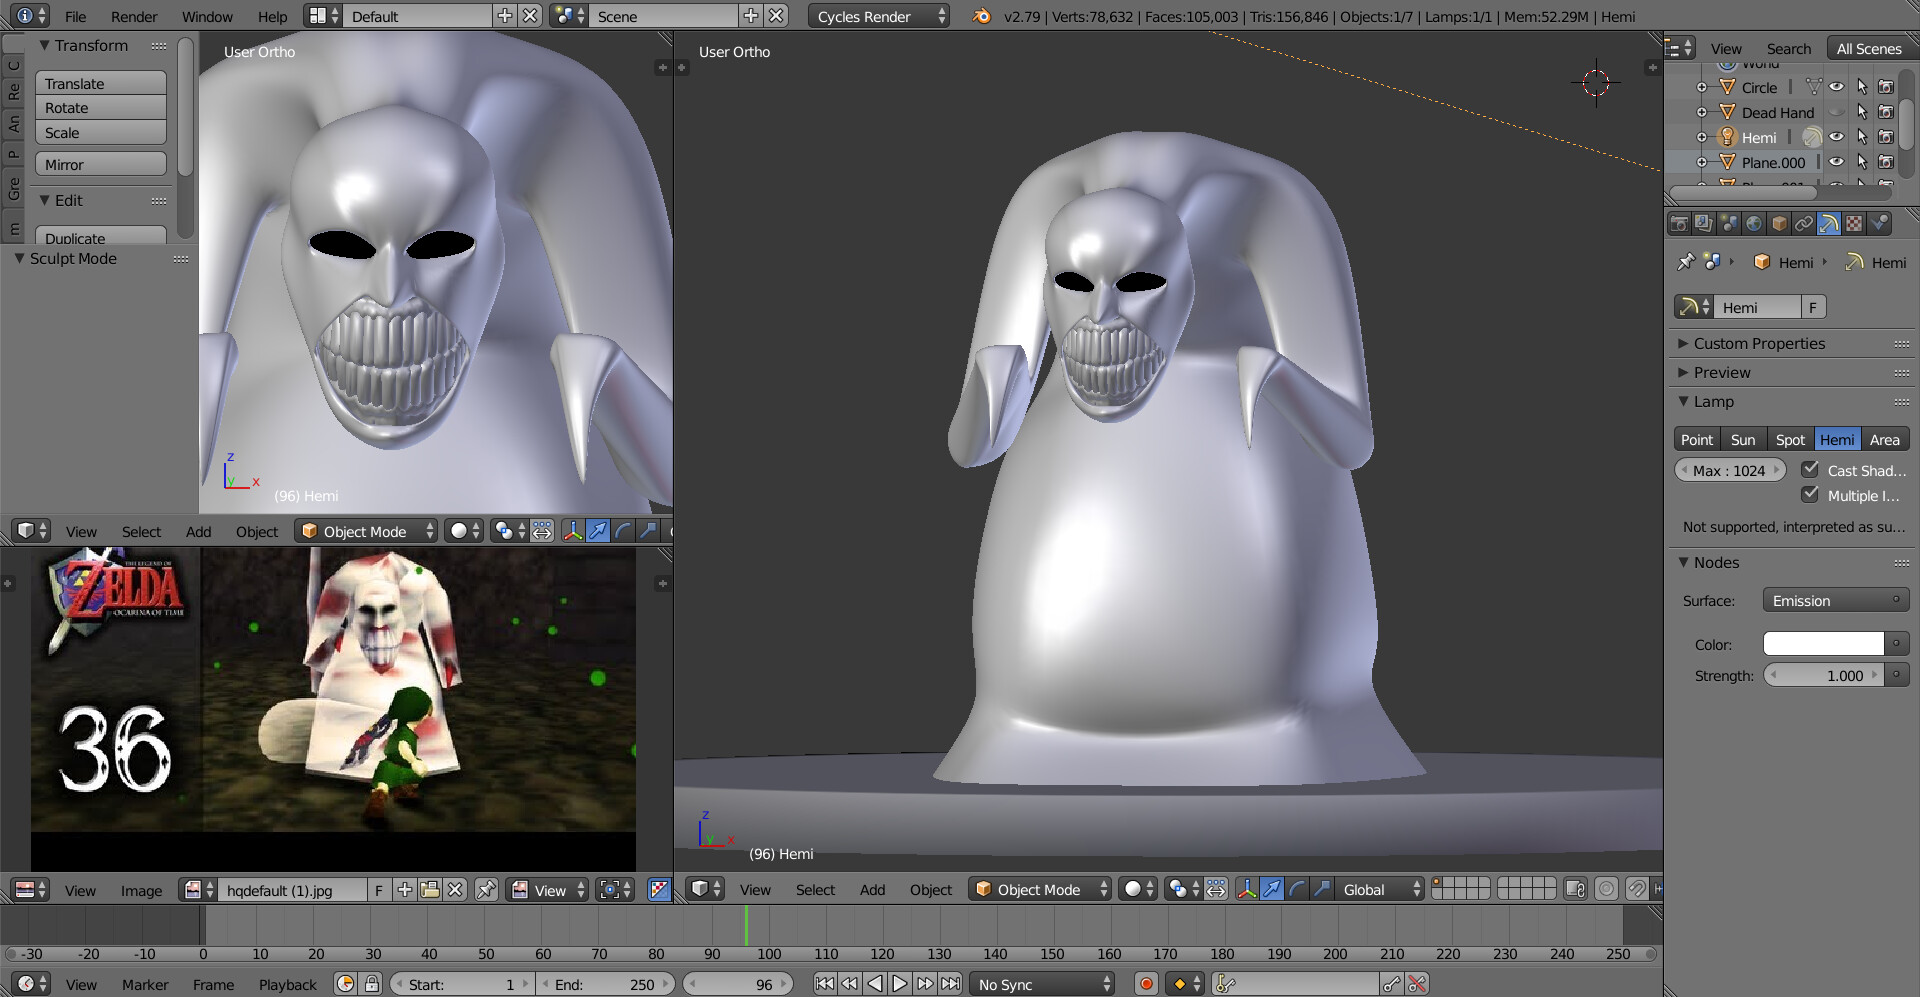Open the Object Constraints tab (chain link icon)

click(1804, 223)
